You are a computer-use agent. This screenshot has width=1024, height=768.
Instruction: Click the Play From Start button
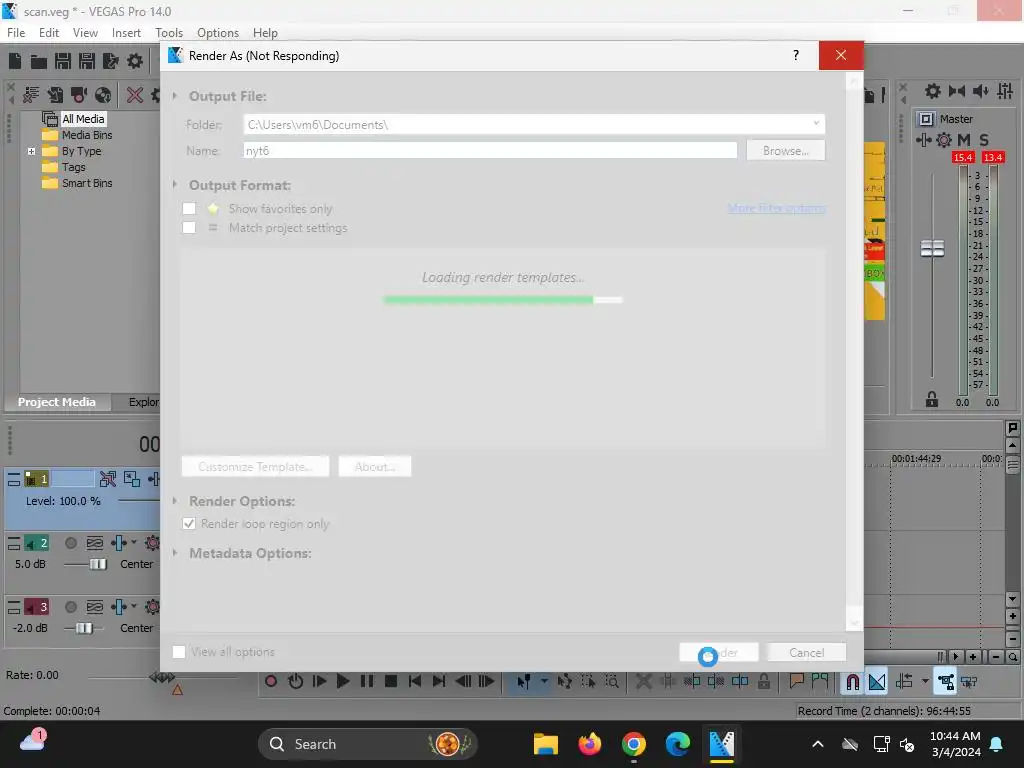[x=319, y=682]
